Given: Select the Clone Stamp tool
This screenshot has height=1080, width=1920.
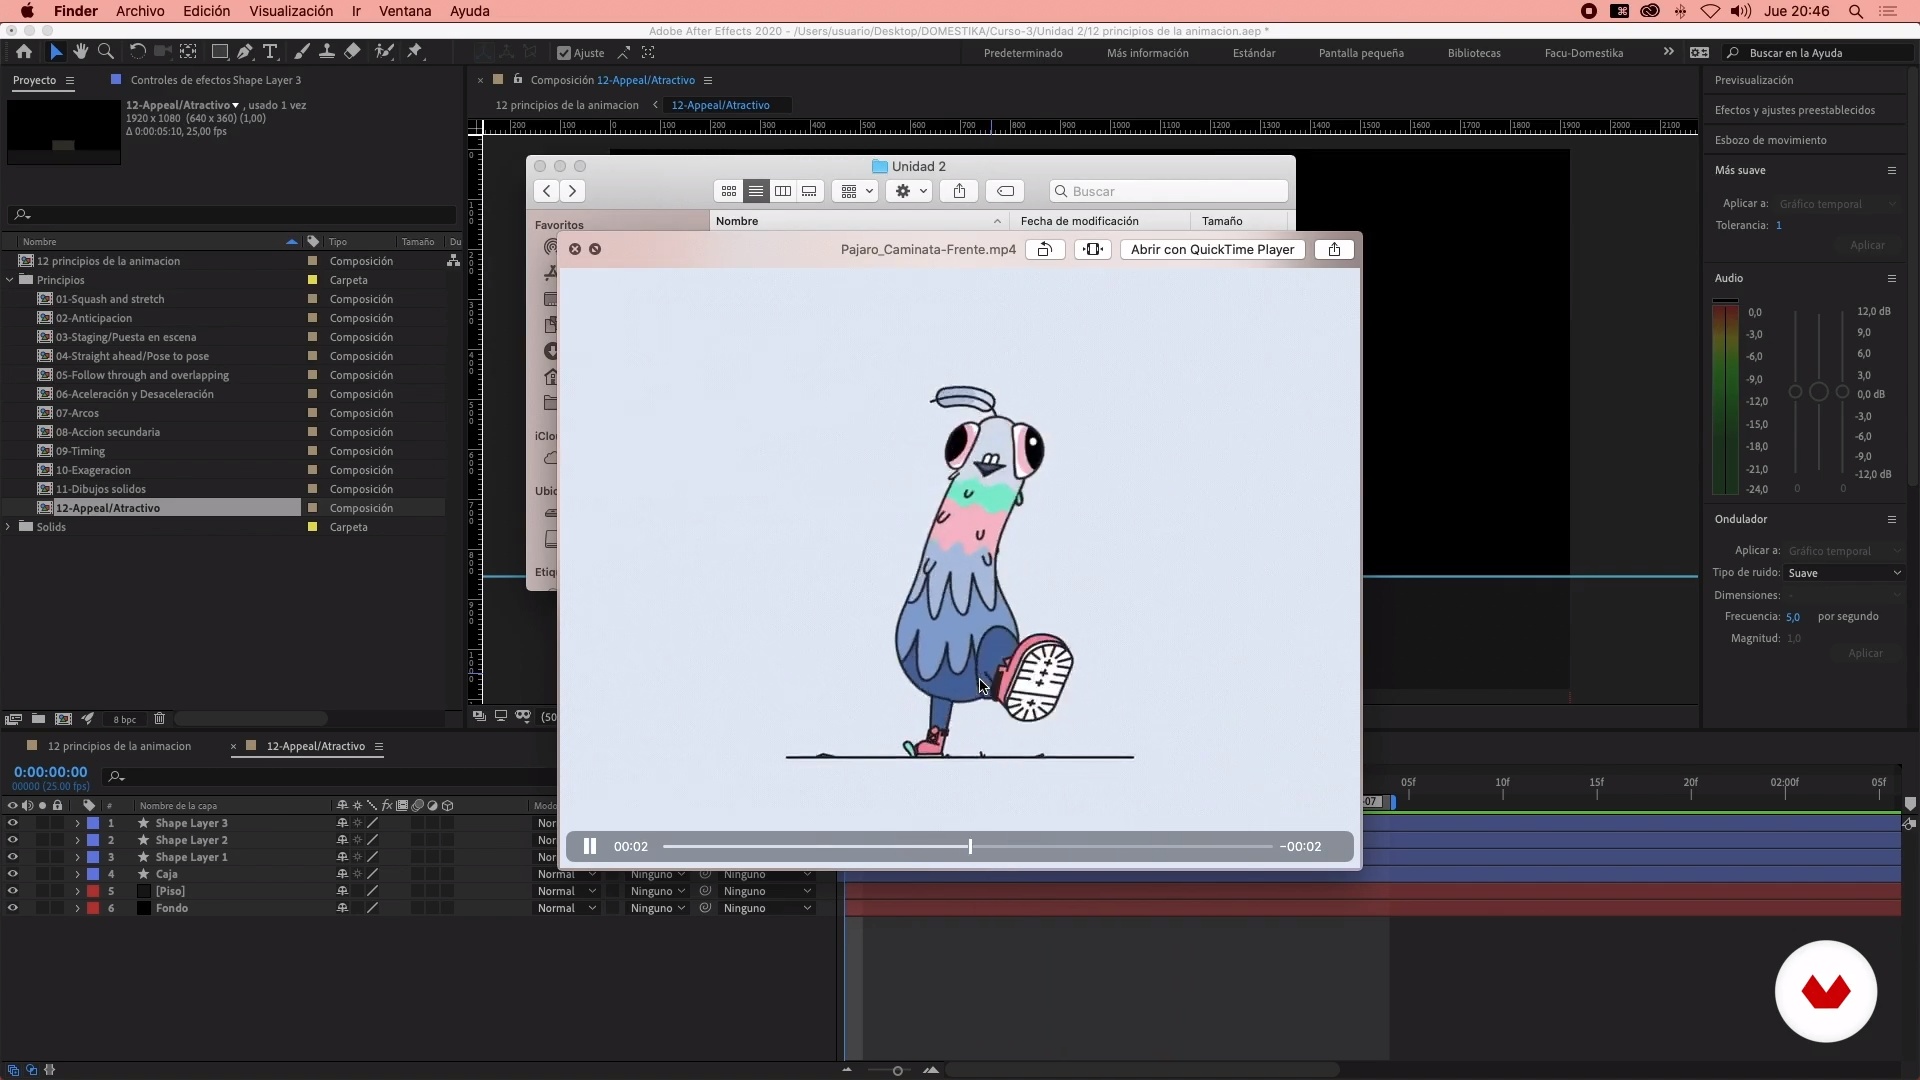Looking at the screenshot, I should click(326, 52).
